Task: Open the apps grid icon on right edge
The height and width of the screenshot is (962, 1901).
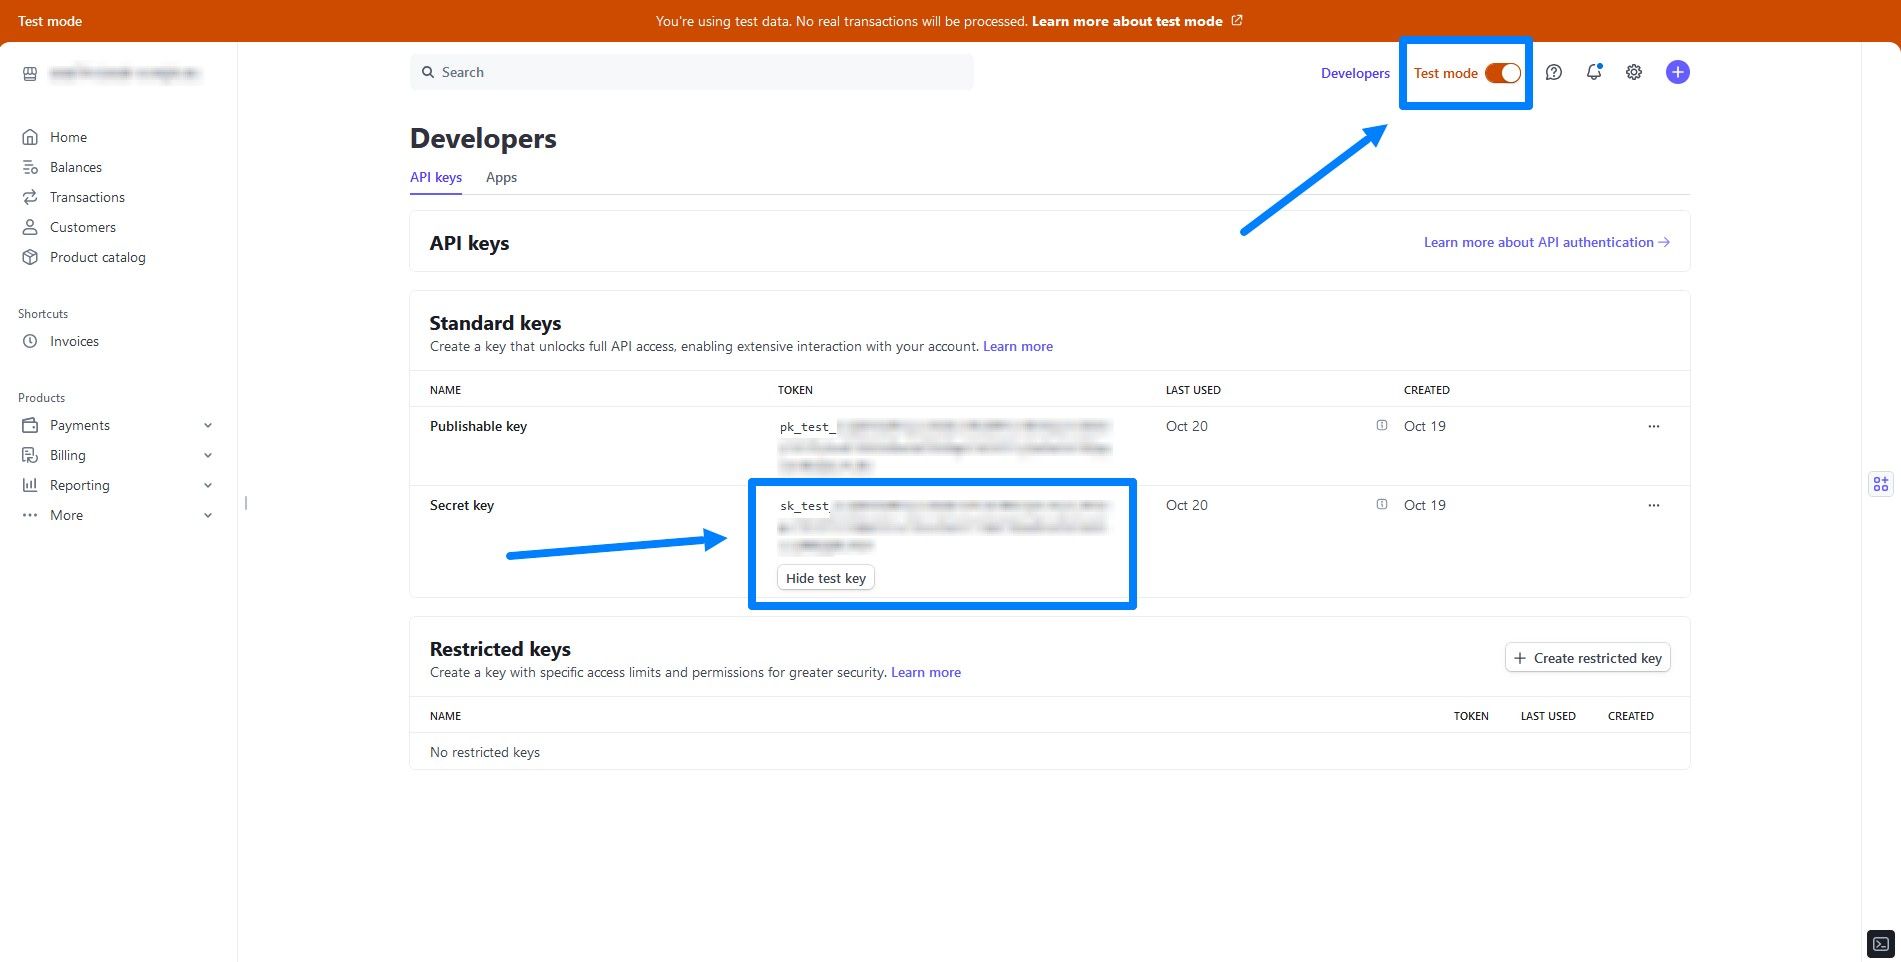Action: pyautogui.click(x=1881, y=484)
